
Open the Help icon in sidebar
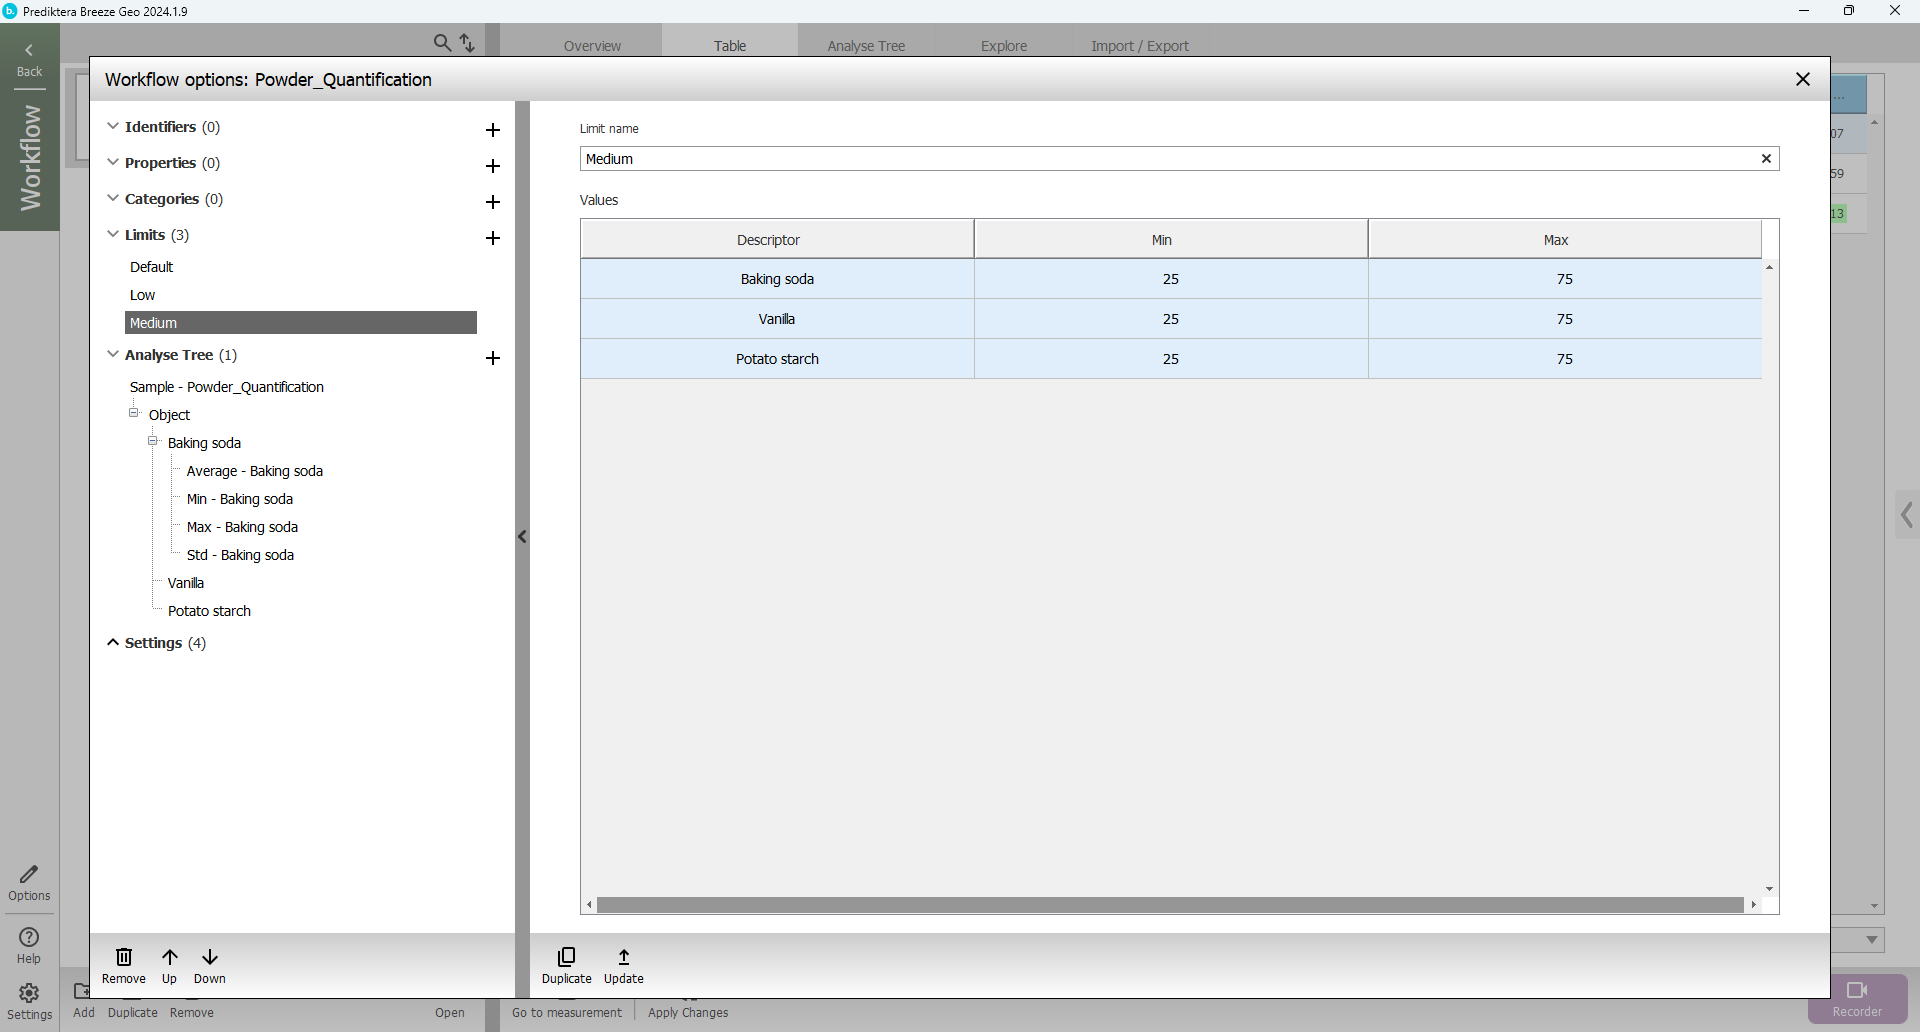point(29,944)
